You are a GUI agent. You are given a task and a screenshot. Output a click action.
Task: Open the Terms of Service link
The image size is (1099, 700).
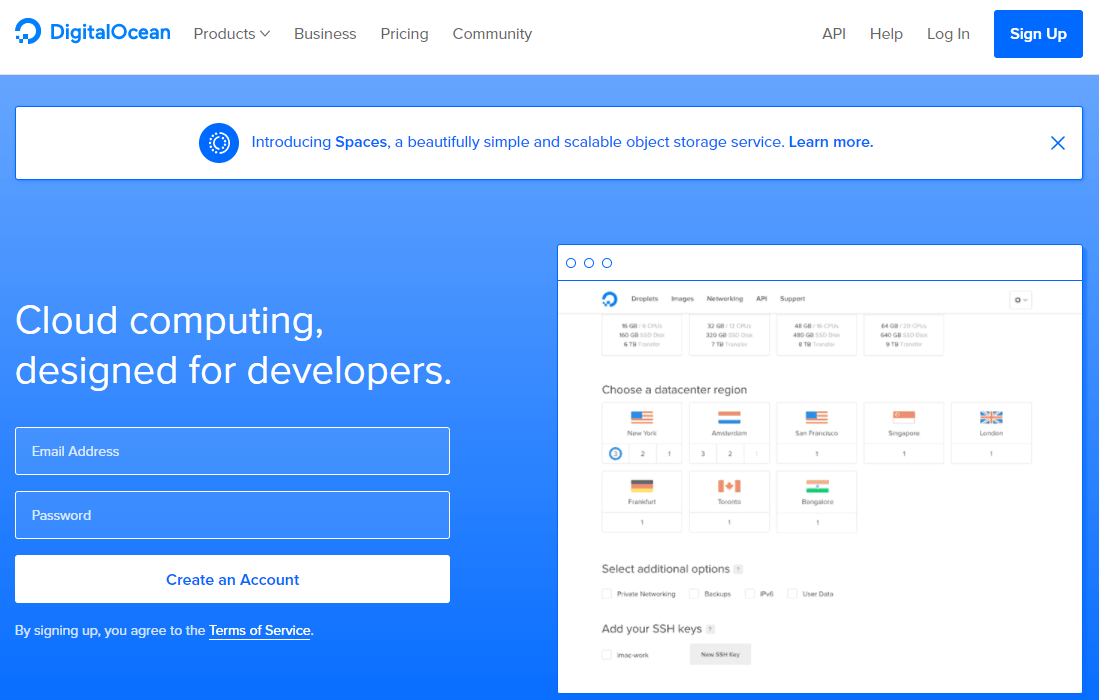click(x=259, y=630)
